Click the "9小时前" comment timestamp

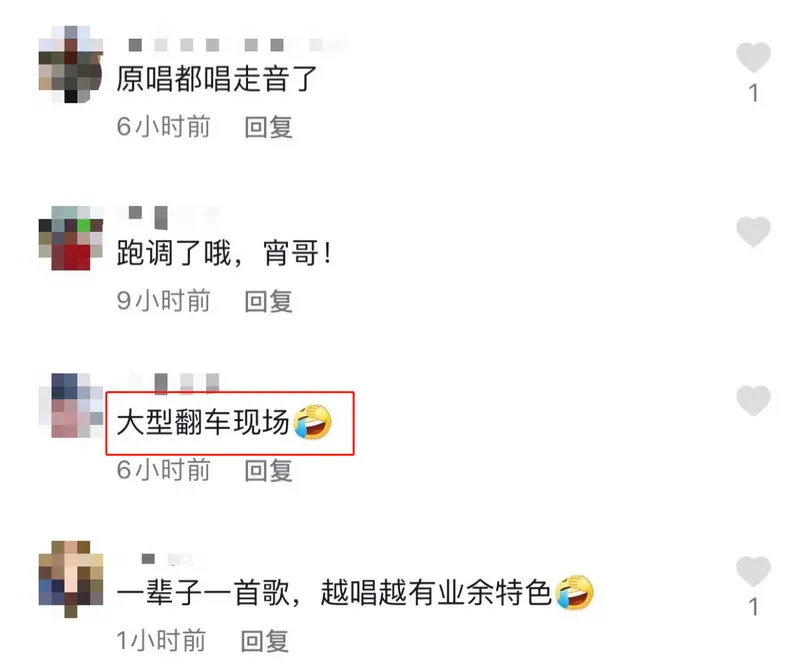click(163, 301)
